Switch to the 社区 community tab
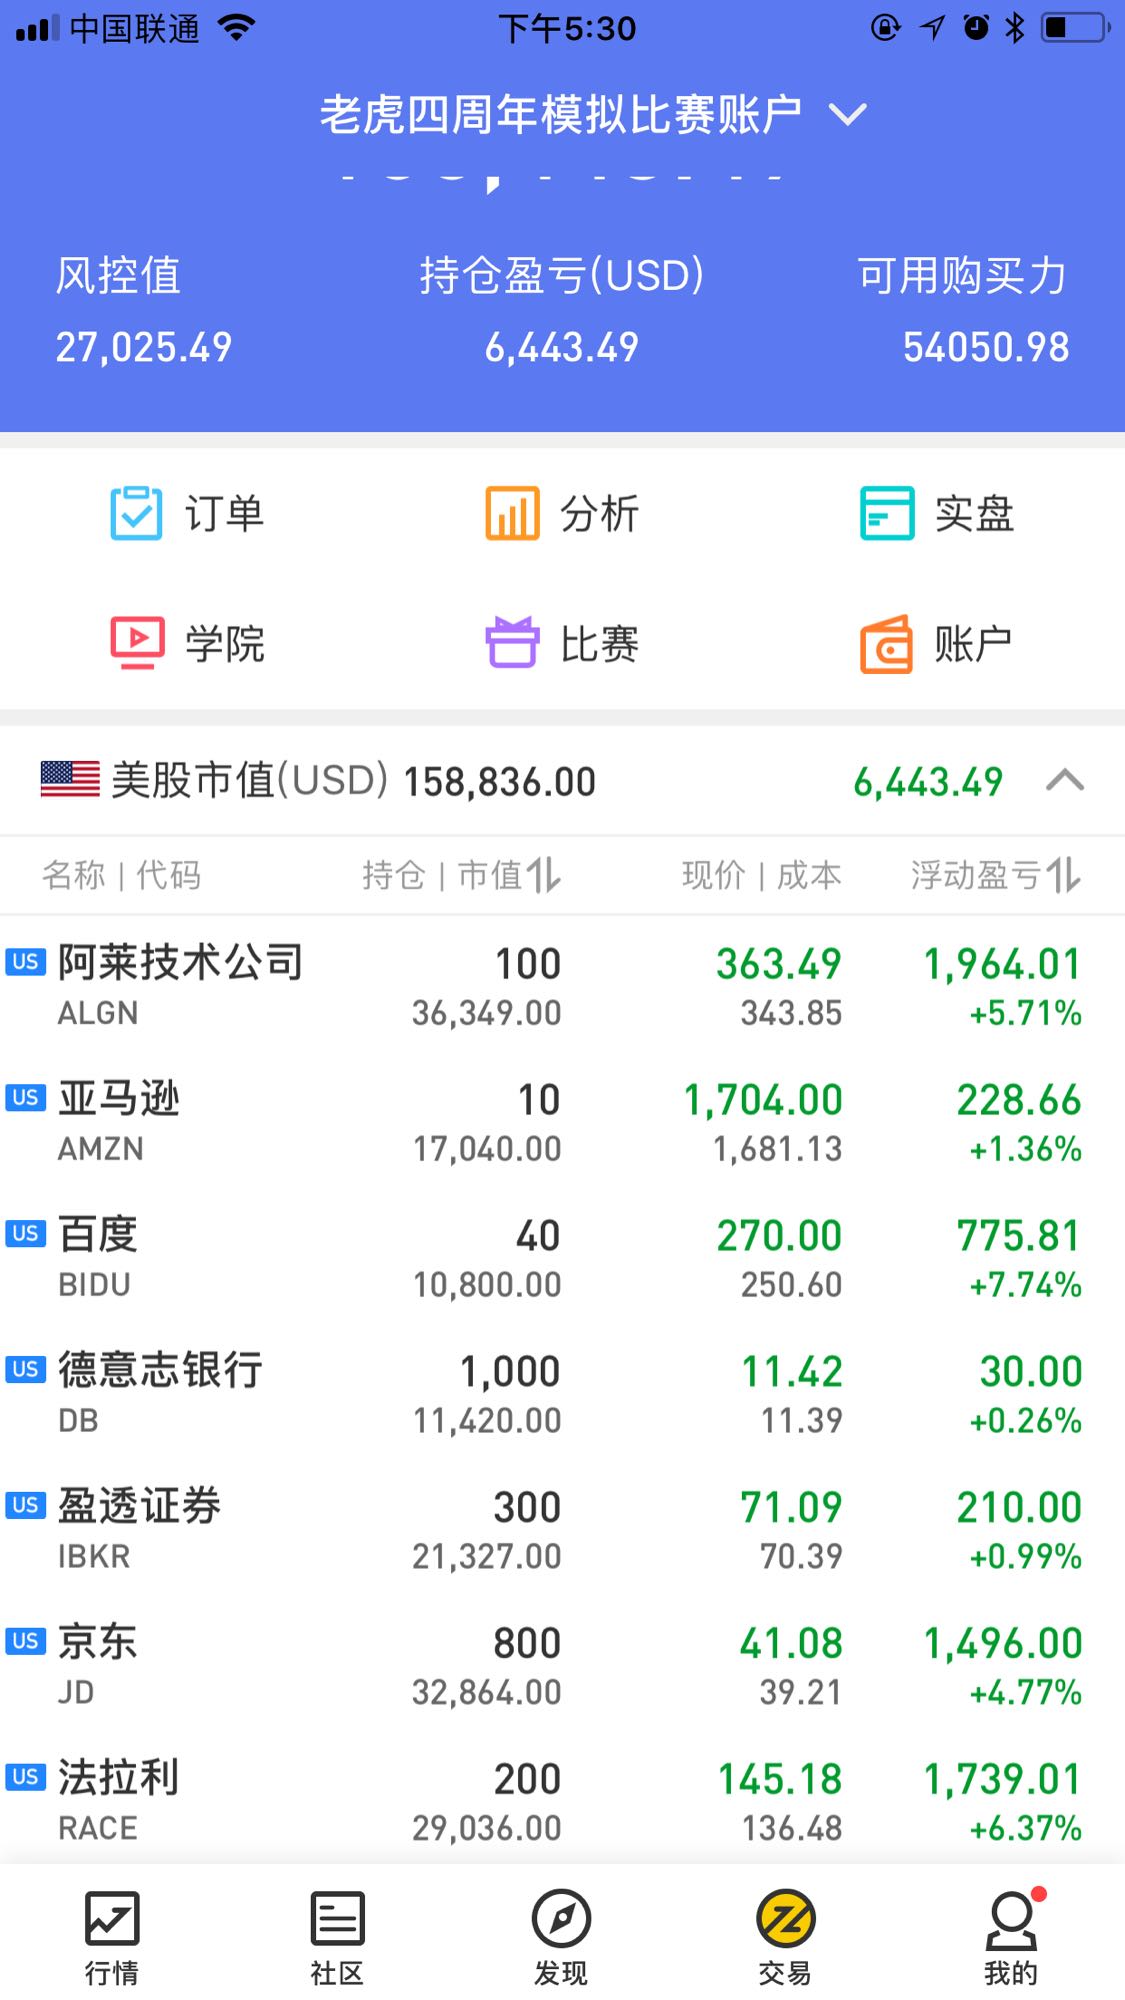The height and width of the screenshot is (2000, 1125). tap(337, 1938)
